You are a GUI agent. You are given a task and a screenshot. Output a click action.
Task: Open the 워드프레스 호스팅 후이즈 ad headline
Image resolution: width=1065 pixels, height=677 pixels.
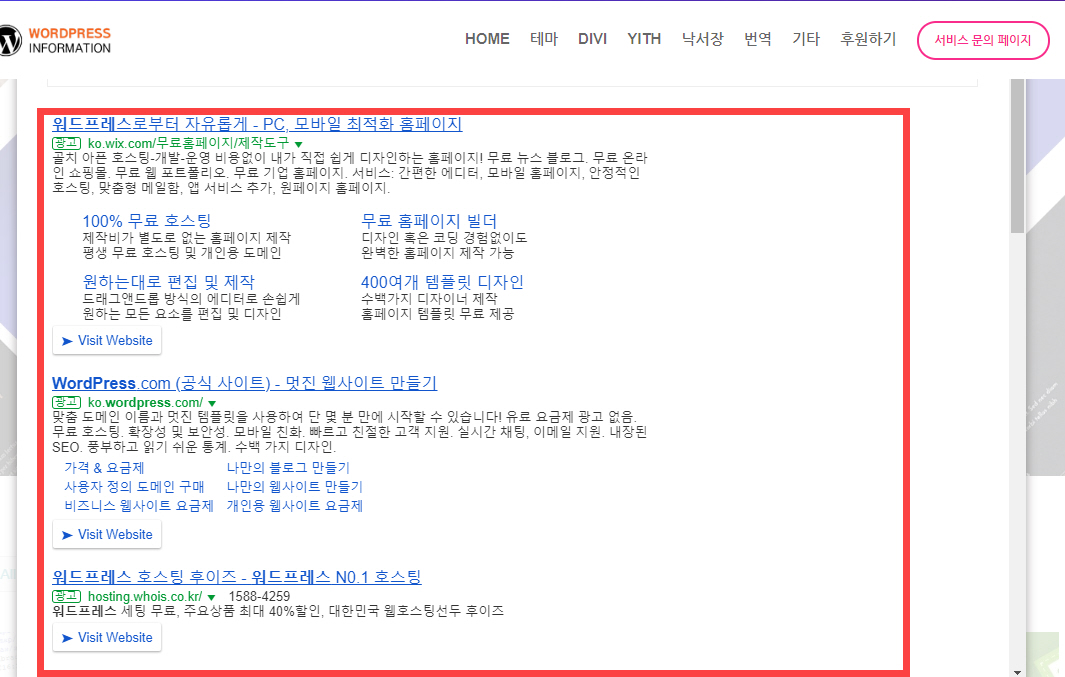point(237,577)
